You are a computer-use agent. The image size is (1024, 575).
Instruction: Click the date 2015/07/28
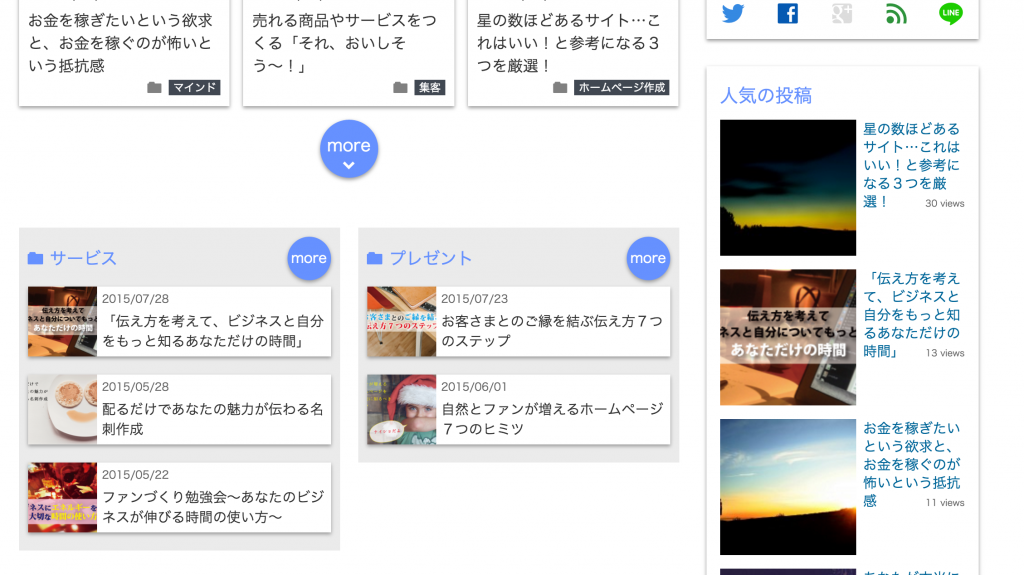(135, 299)
